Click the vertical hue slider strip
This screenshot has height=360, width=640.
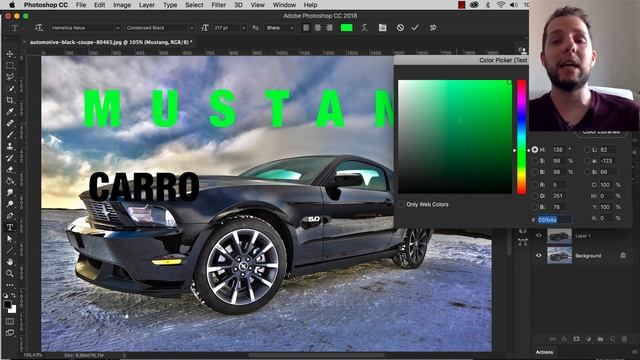[x=522, y=137]
